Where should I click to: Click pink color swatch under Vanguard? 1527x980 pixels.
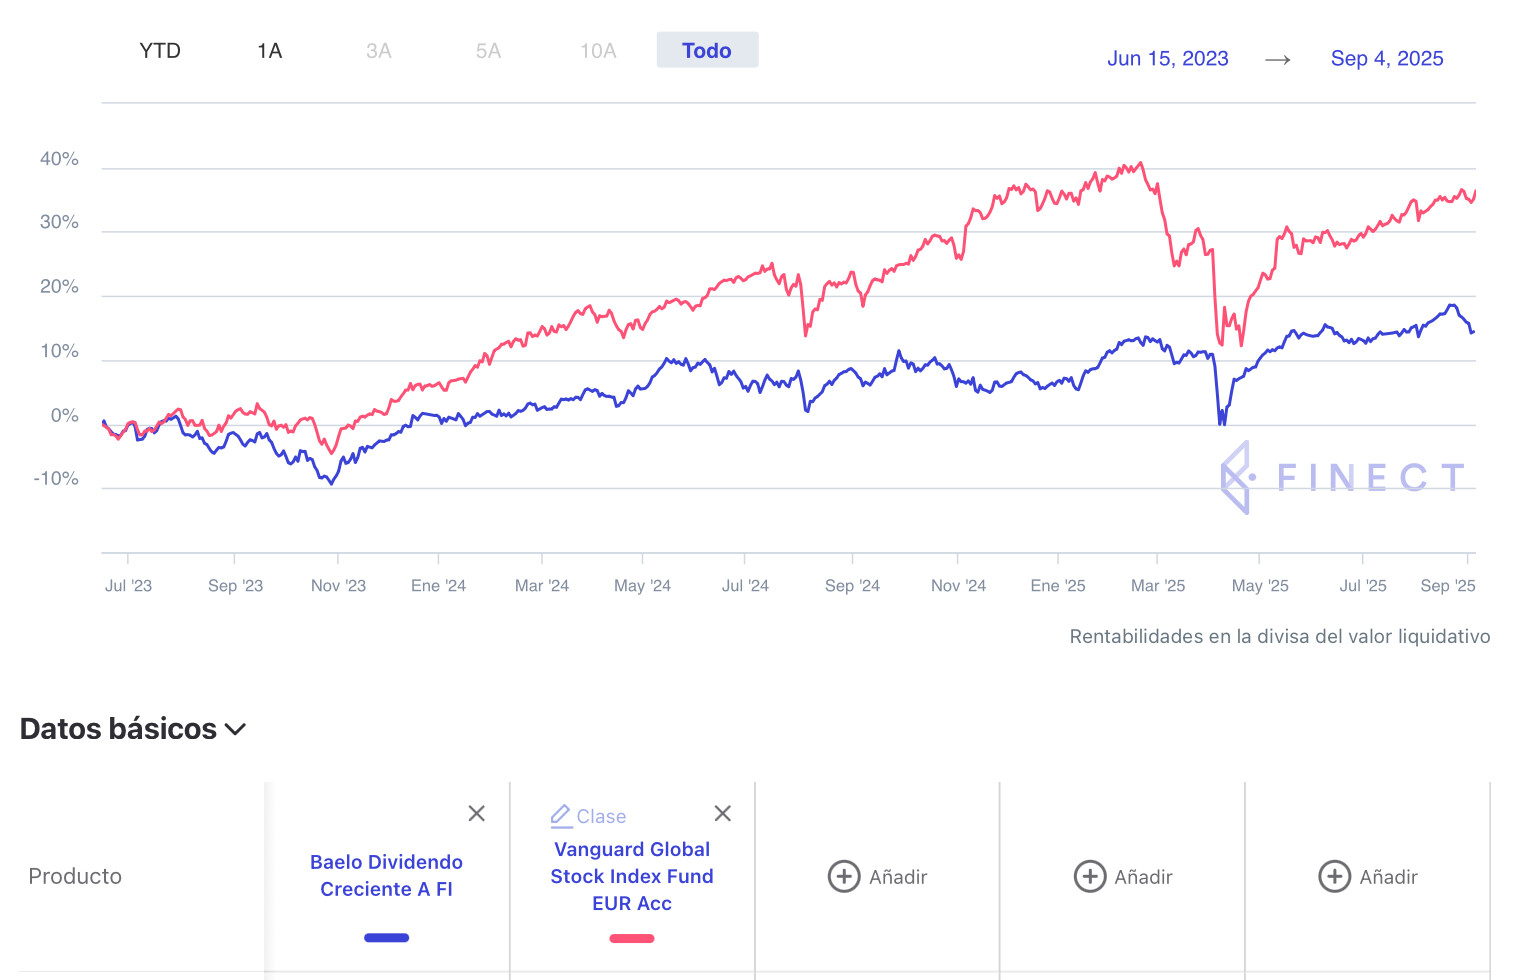coord(632,938)
